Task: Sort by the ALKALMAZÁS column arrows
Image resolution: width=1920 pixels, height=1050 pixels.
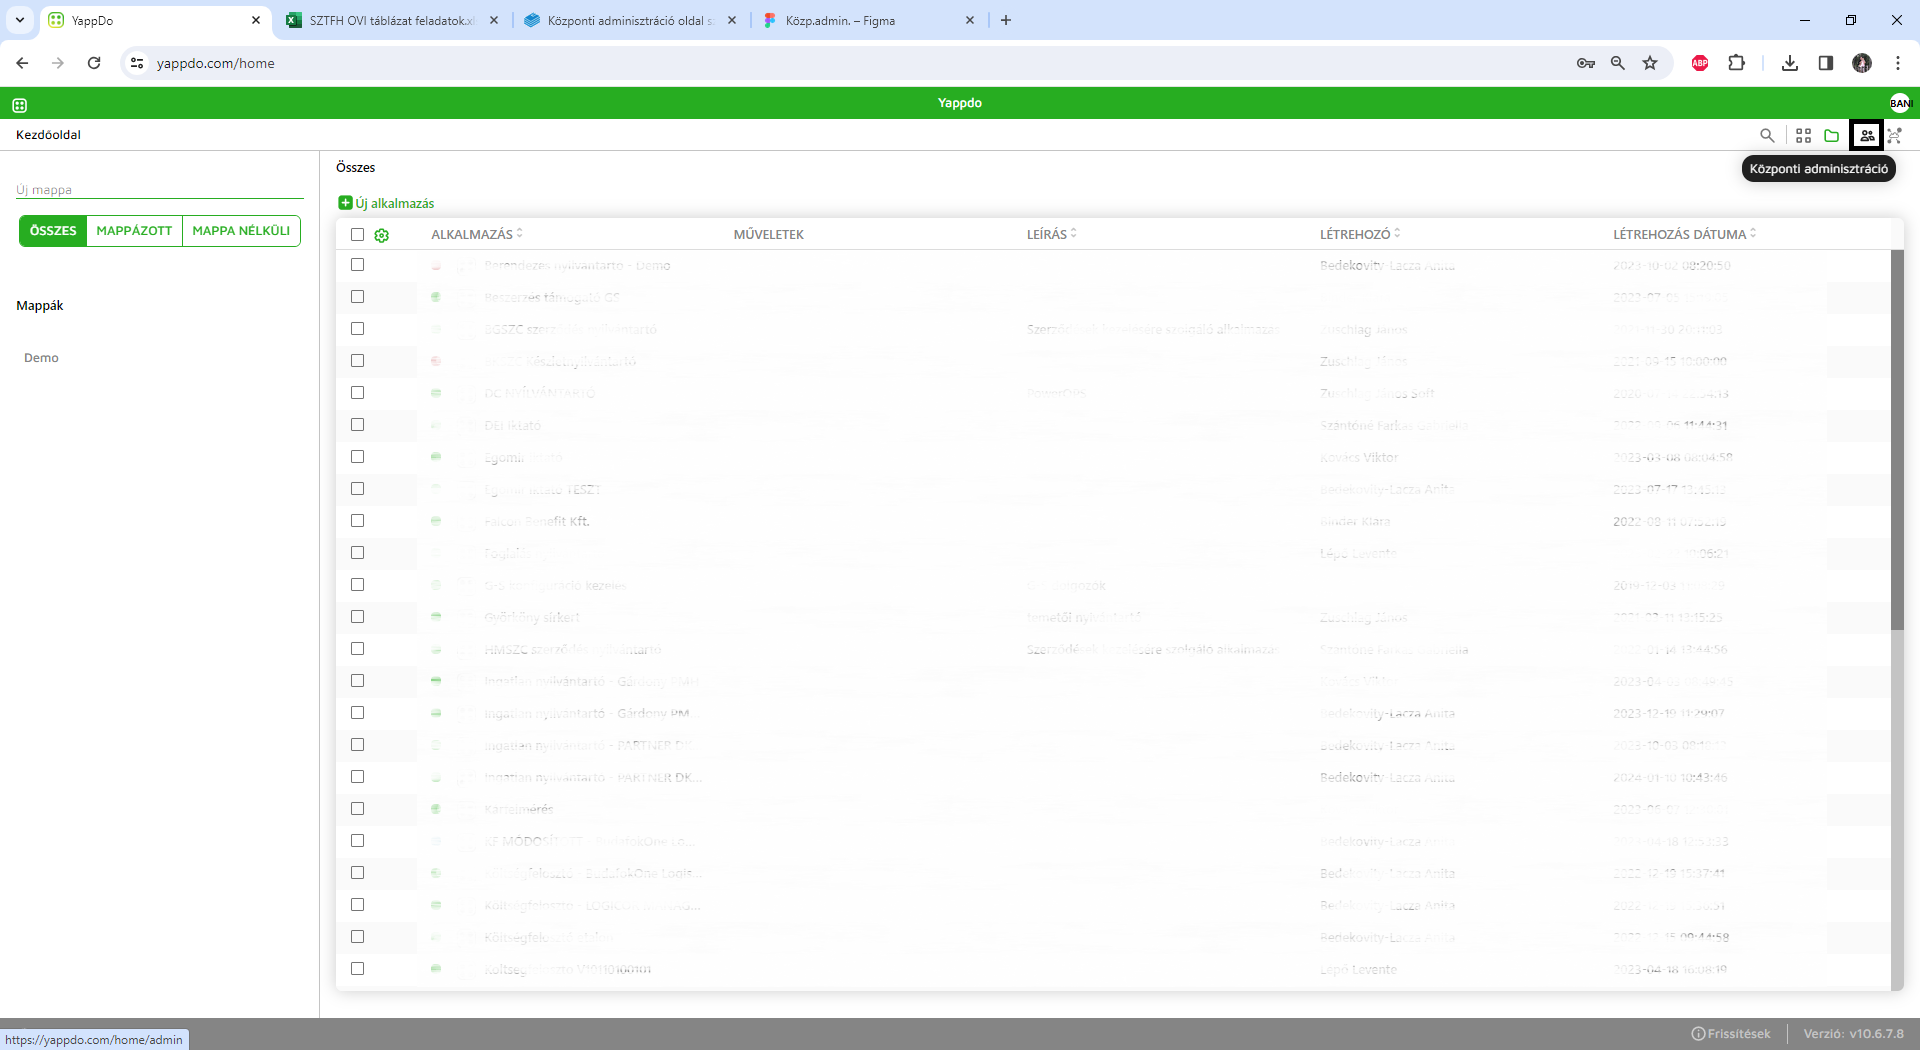Action: click(x=520, y=234)
